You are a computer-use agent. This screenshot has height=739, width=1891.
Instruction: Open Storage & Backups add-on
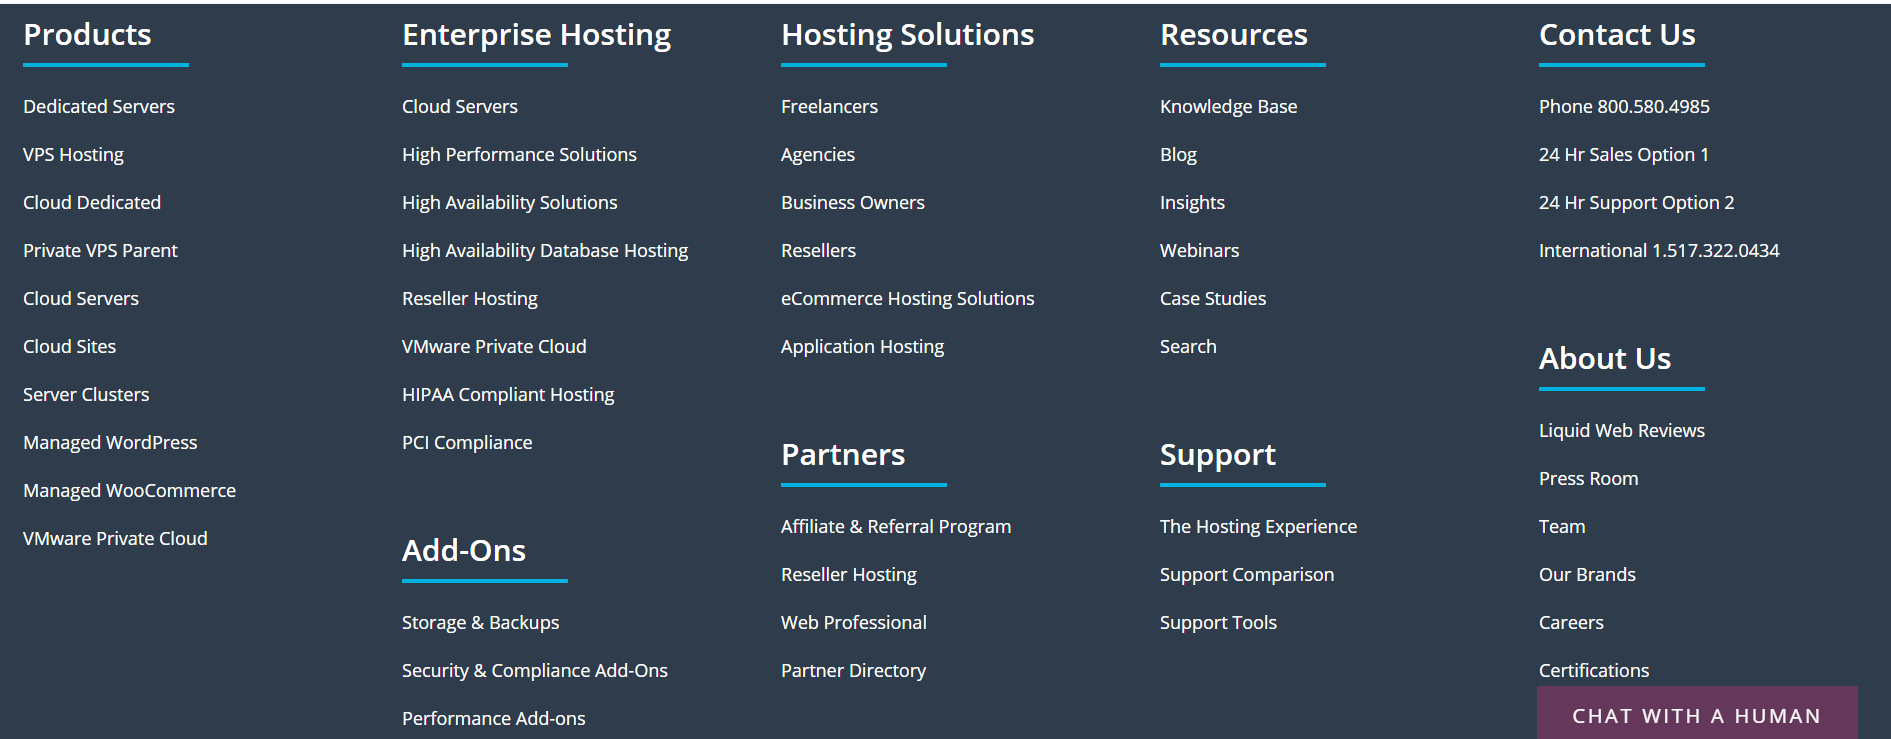480,623
